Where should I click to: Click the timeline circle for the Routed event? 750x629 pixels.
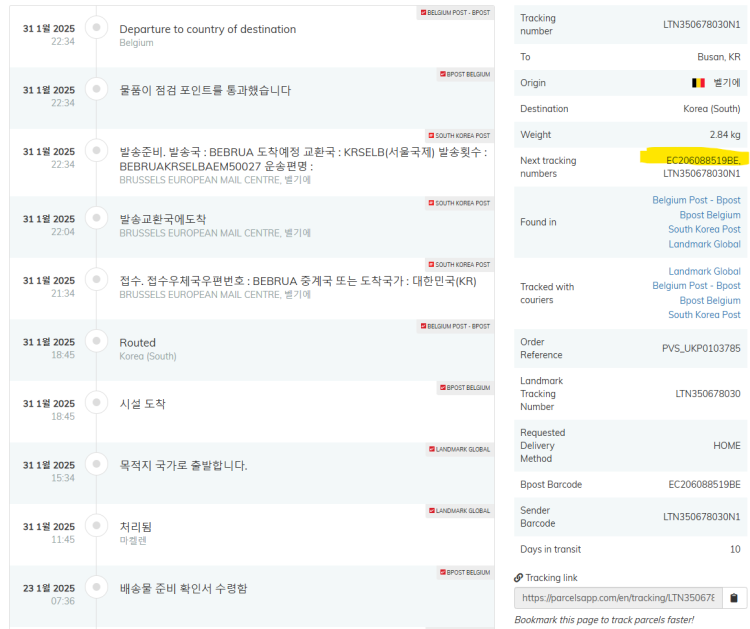click(96, 342)
